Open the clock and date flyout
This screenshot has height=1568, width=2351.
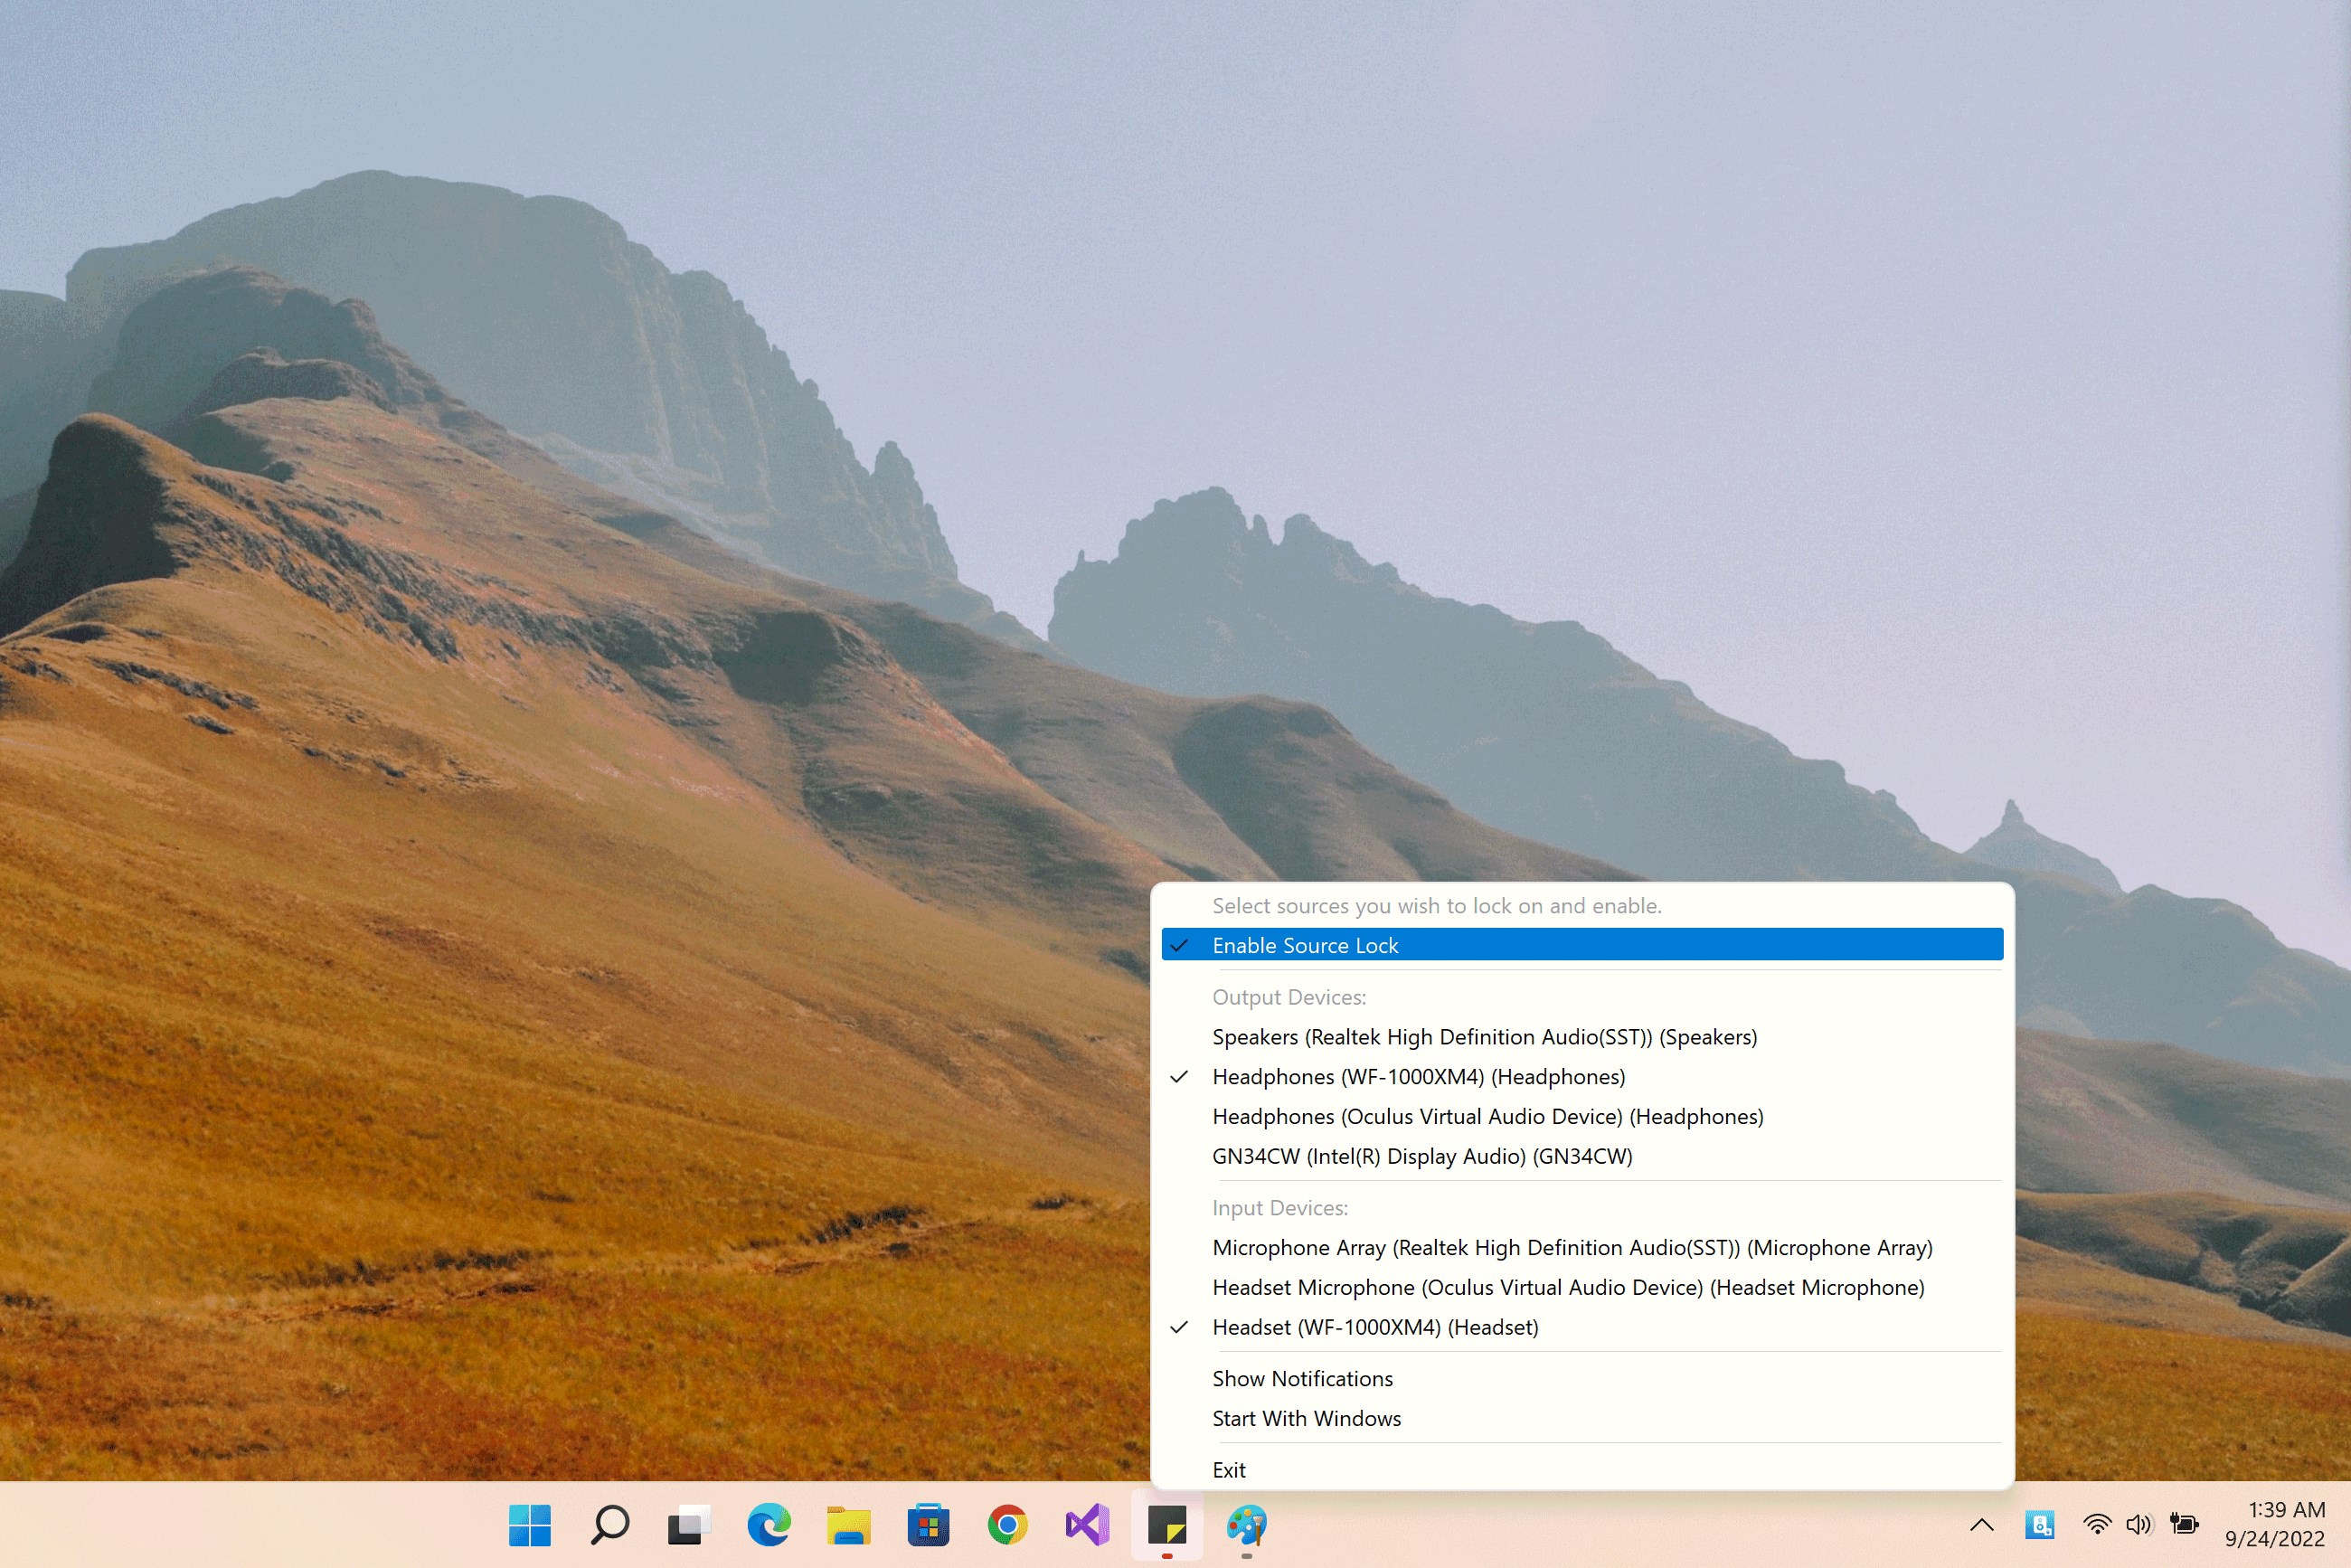2274,1524
